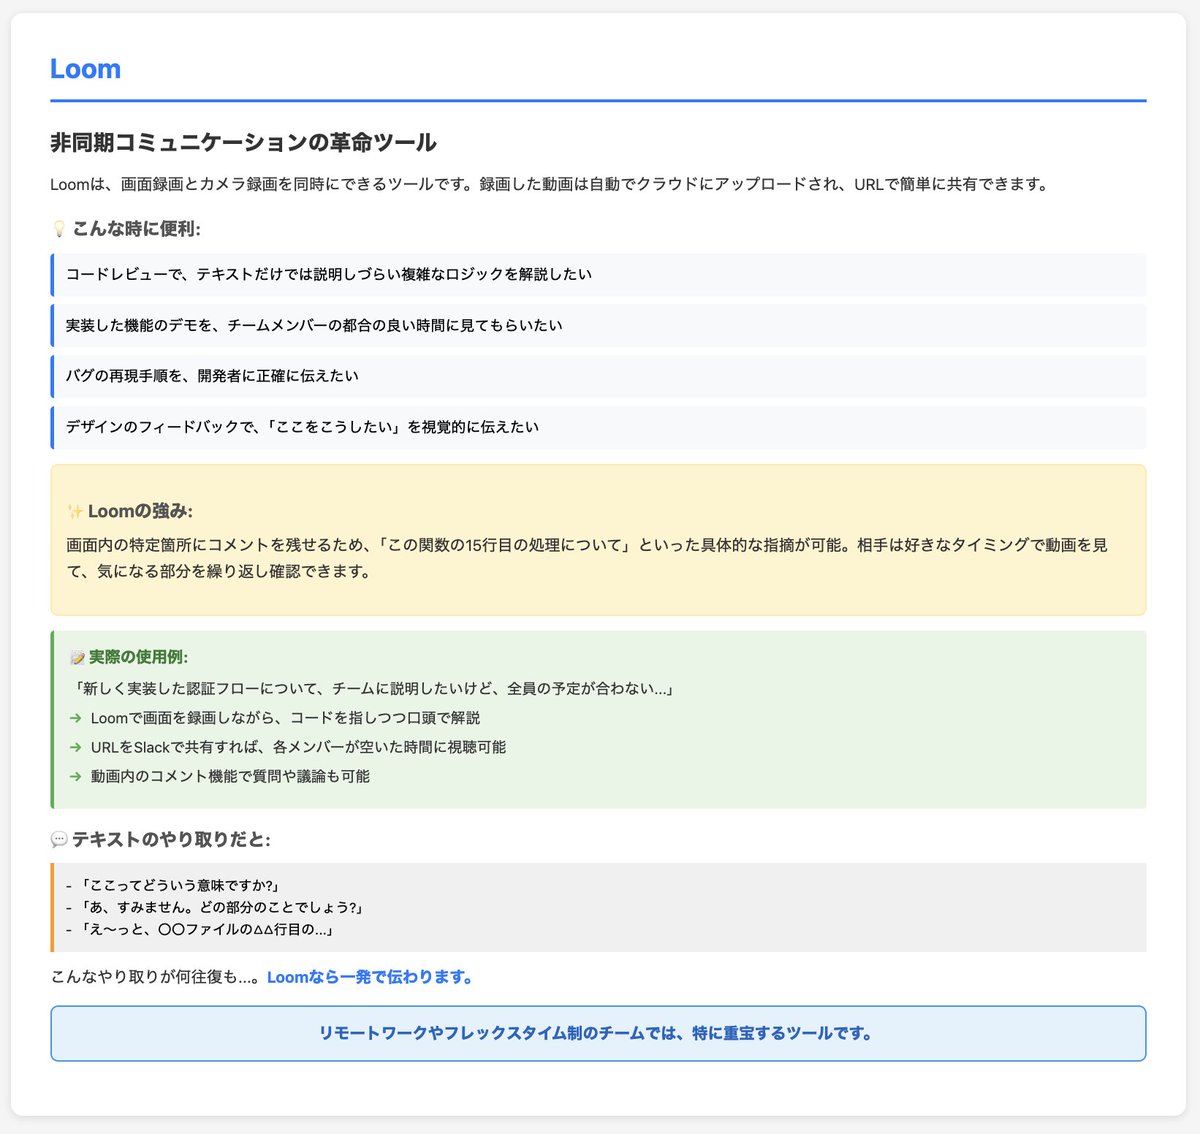Screen dimensions: 1200x1134
Task: Click the memo emoji beside 実際の使用例
Action: (x=77, y=657)
